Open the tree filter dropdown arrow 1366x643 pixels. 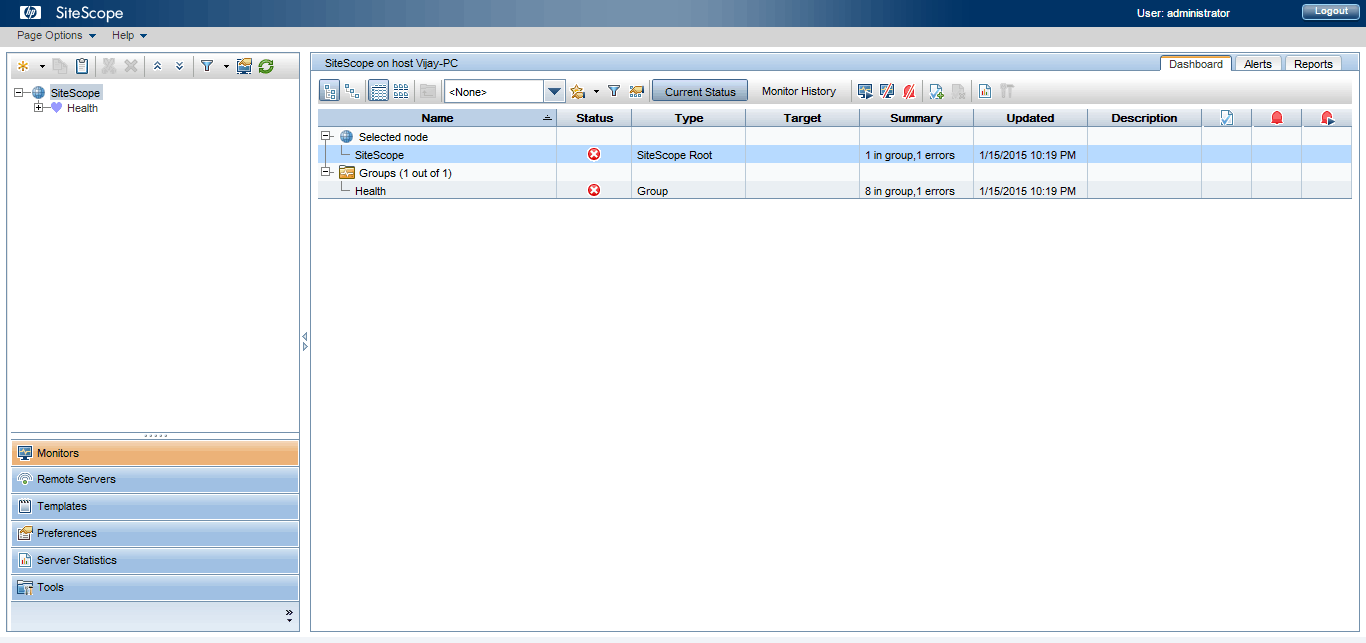click(226, 67)
